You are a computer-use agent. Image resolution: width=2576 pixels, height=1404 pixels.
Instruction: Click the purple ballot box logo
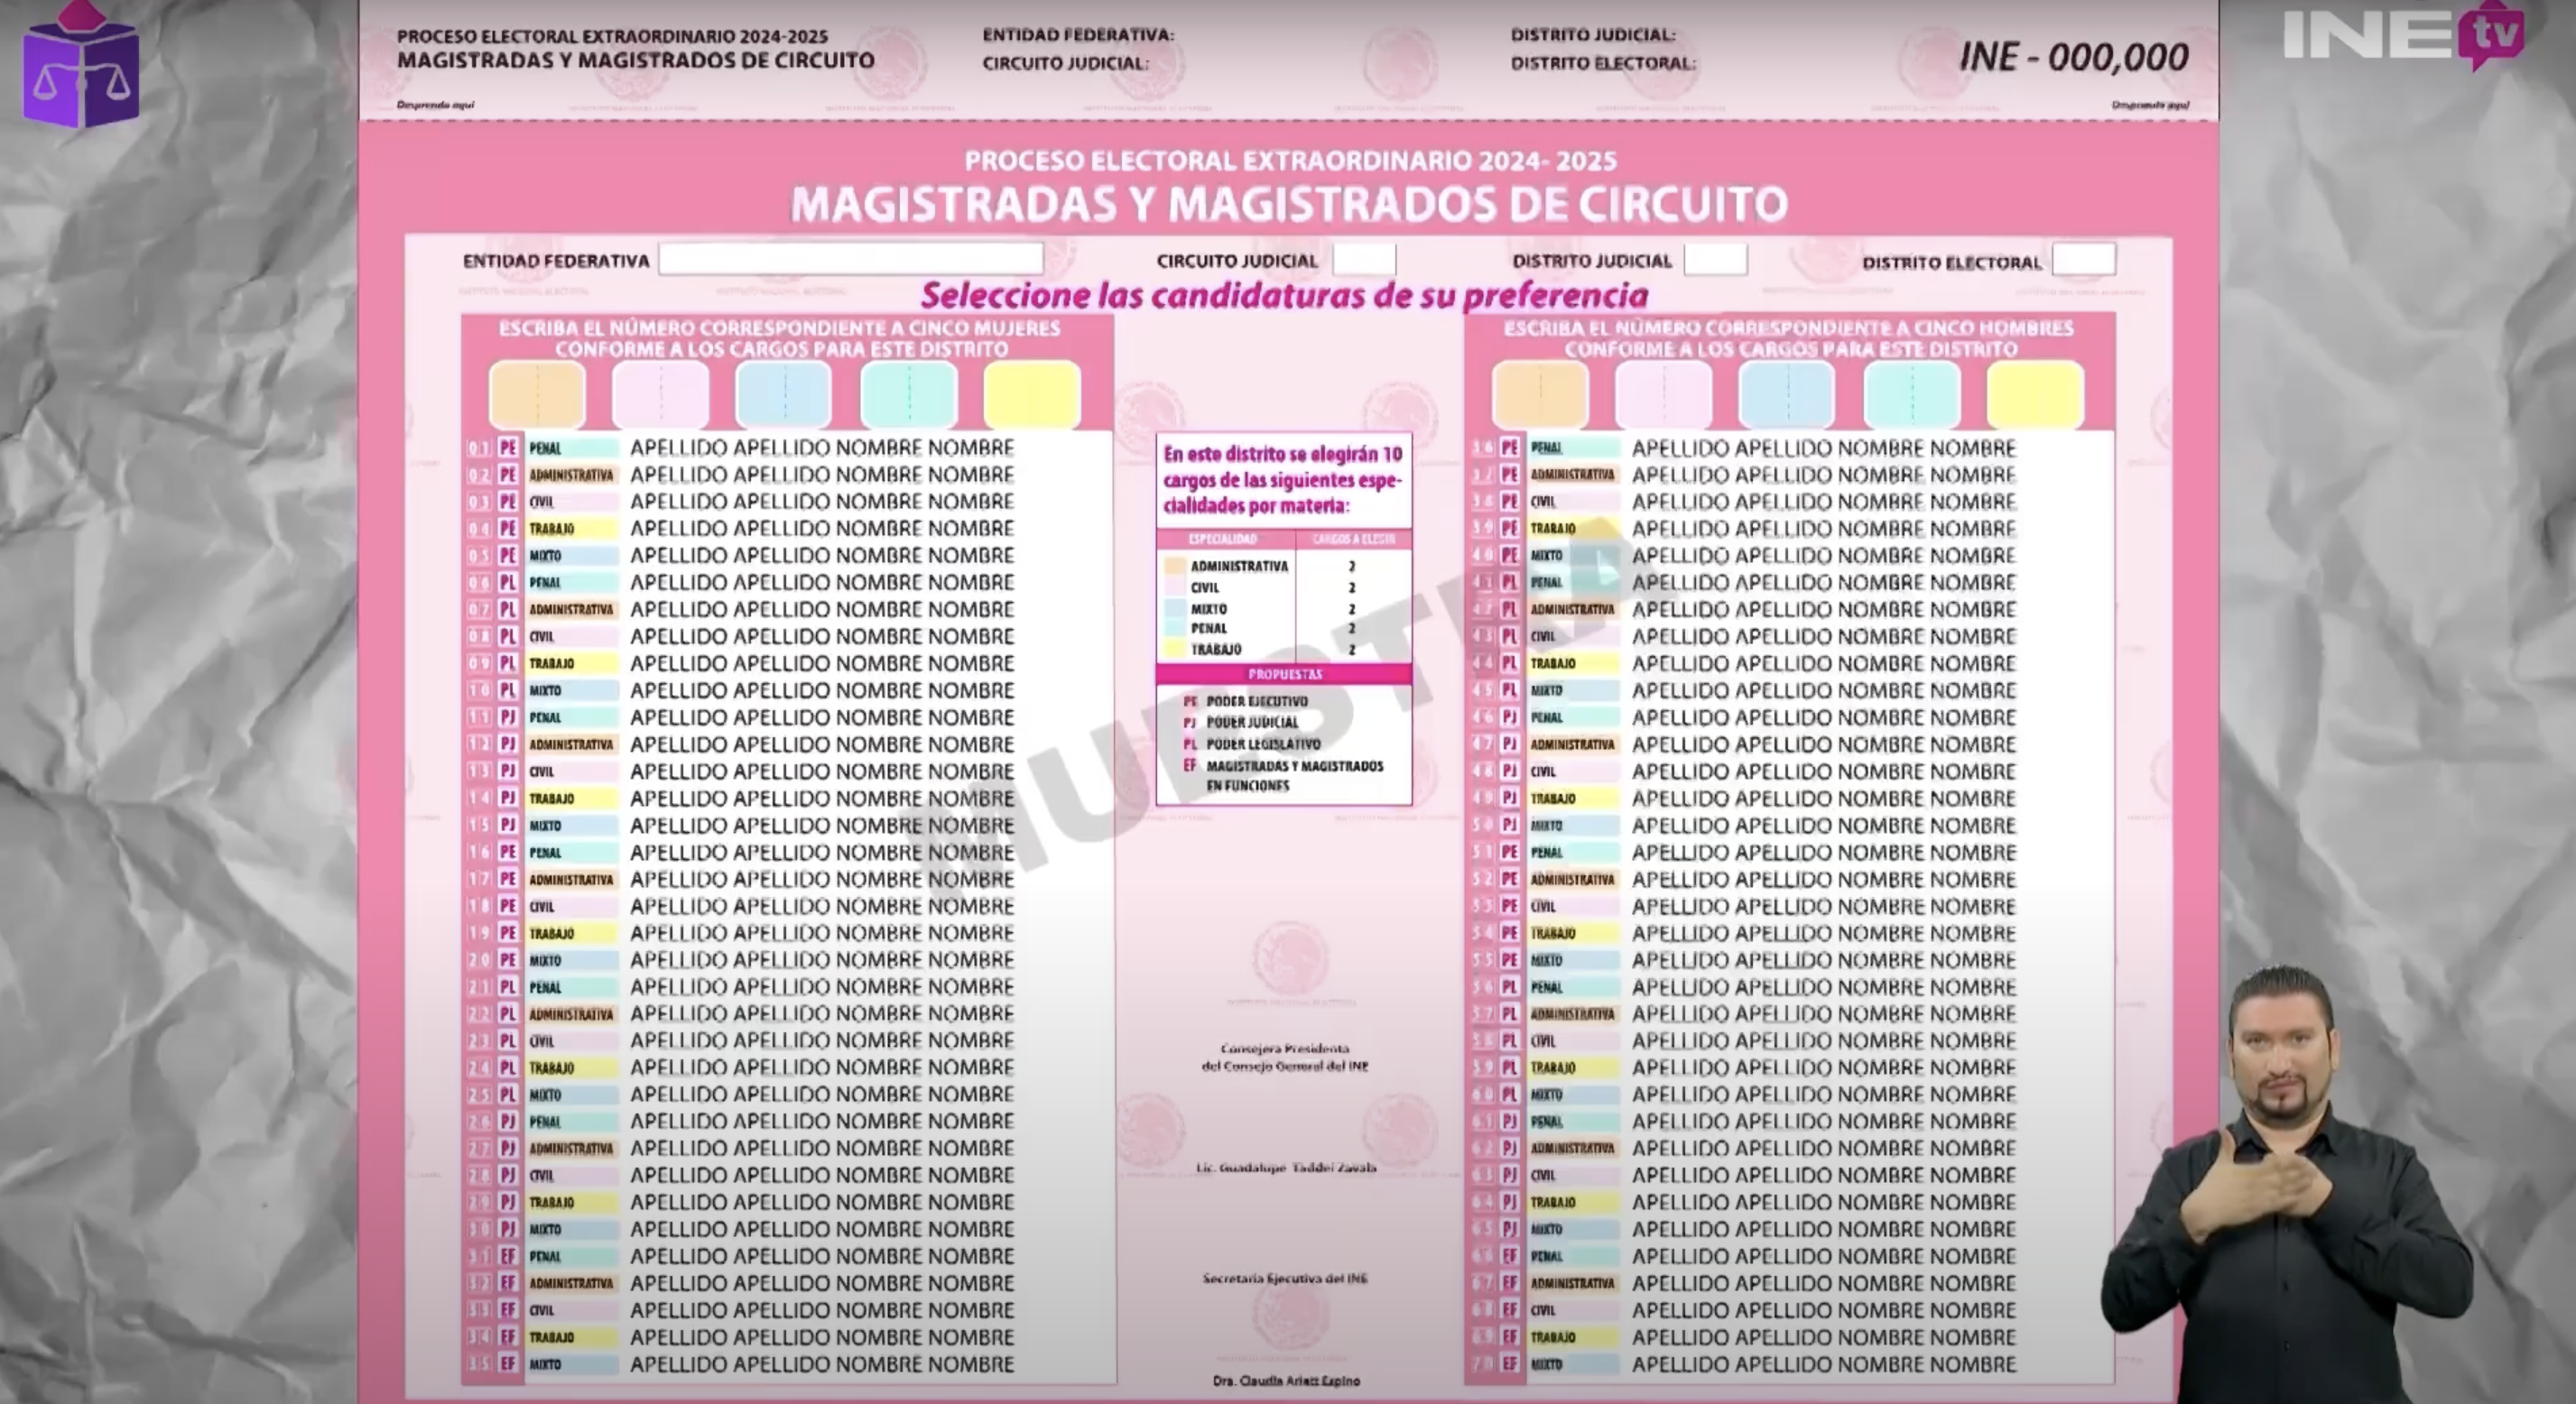pyautogui.click(x=81, y=64)
